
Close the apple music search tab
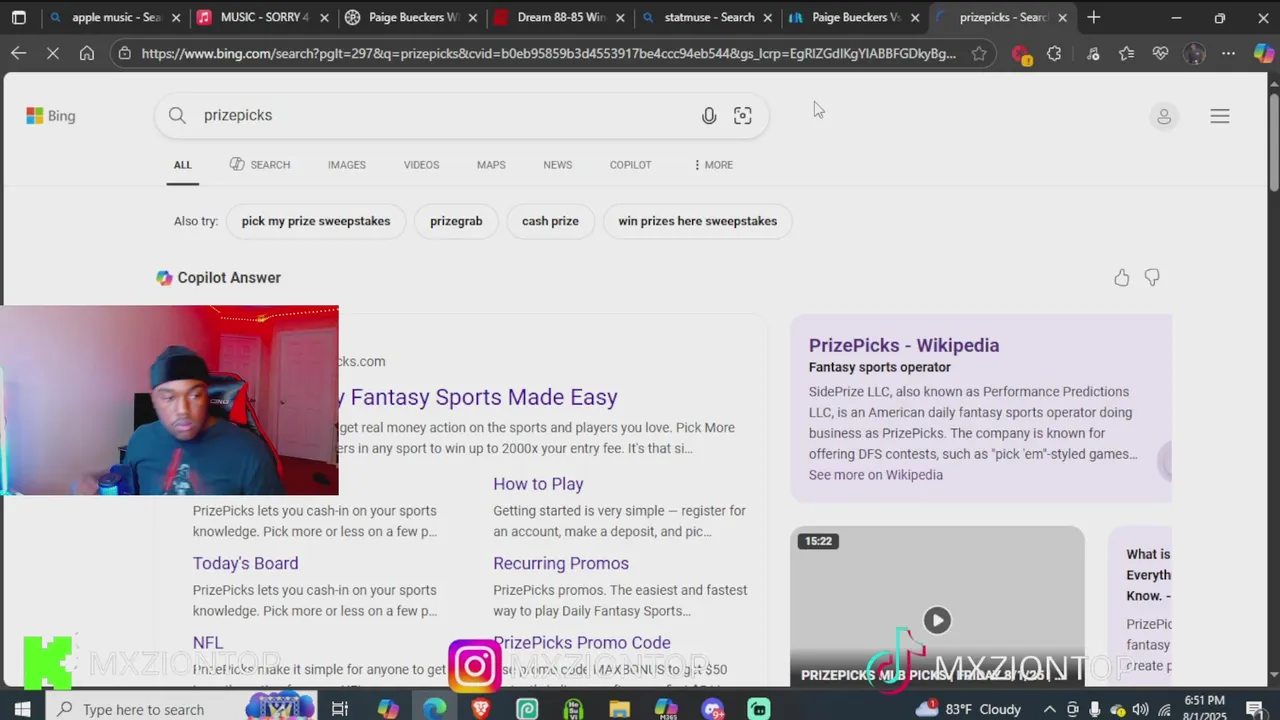pos(176,17)
